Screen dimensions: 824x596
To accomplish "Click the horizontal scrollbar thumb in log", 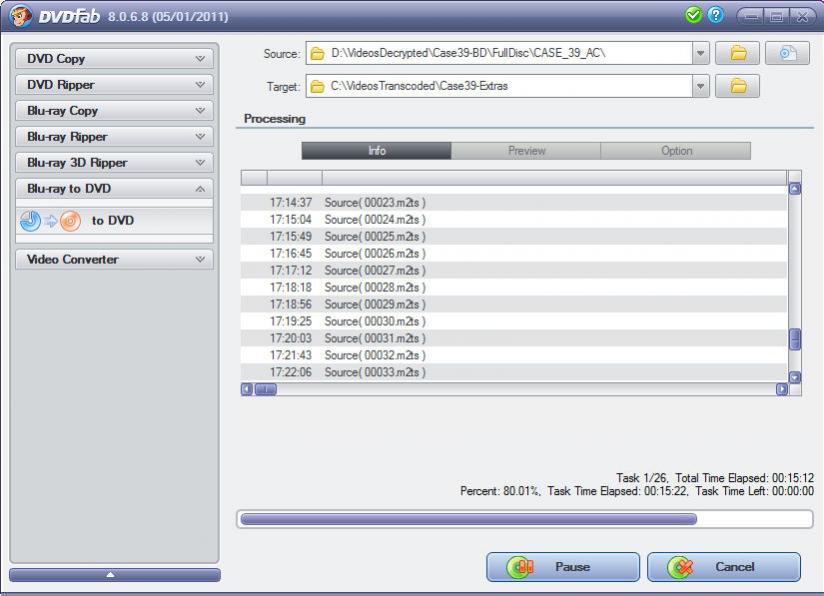I will tap(265, 389).
